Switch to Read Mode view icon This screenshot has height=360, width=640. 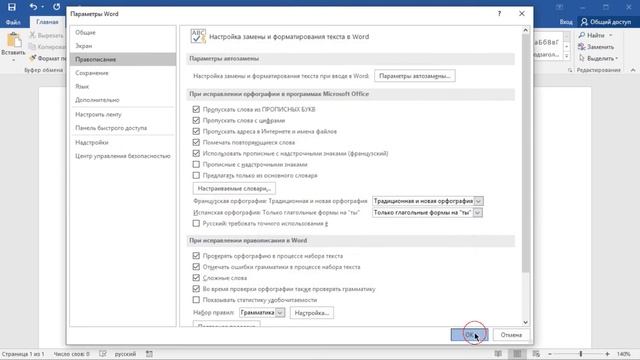coord(498,354)
